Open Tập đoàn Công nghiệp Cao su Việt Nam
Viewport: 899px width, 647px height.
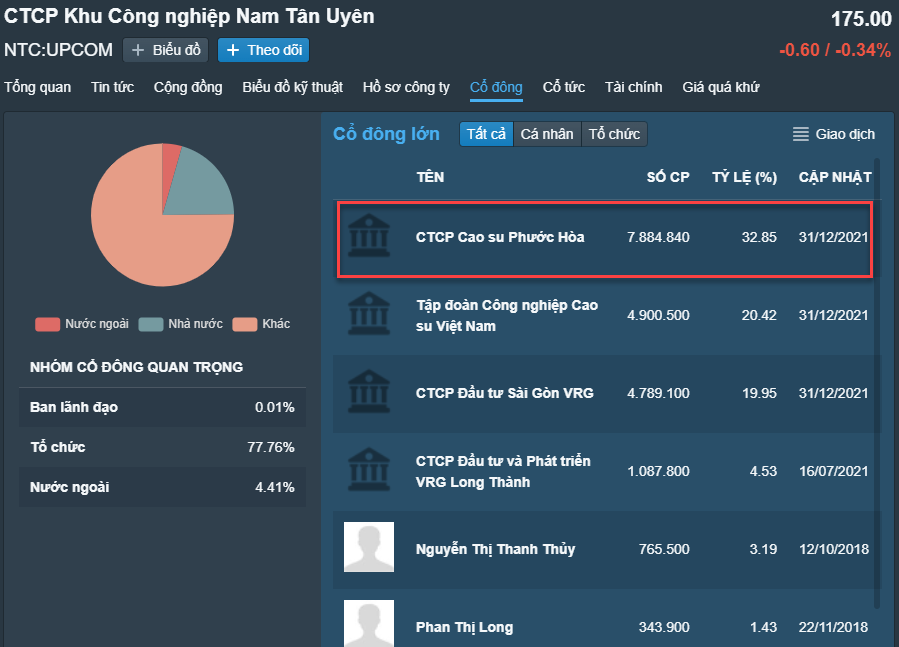click(x=507, y=315)
